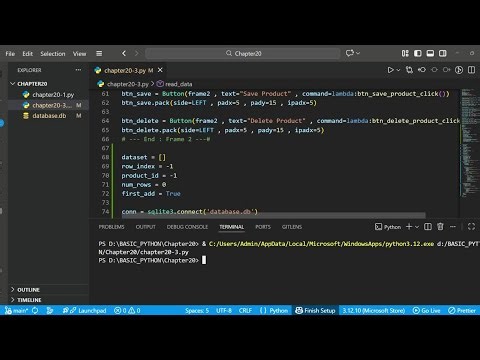Open the Selection menu
The image size is (480, 360).
[53, 54]
